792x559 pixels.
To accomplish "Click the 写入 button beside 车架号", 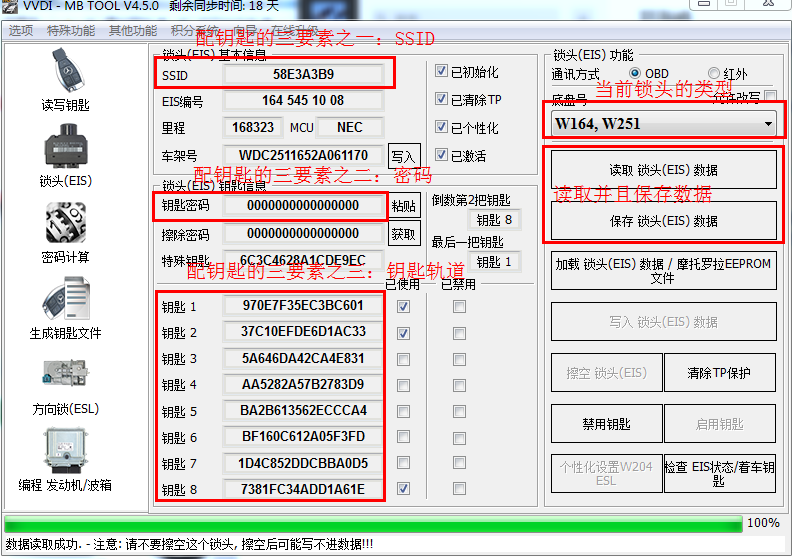I will tap(404, 157).
